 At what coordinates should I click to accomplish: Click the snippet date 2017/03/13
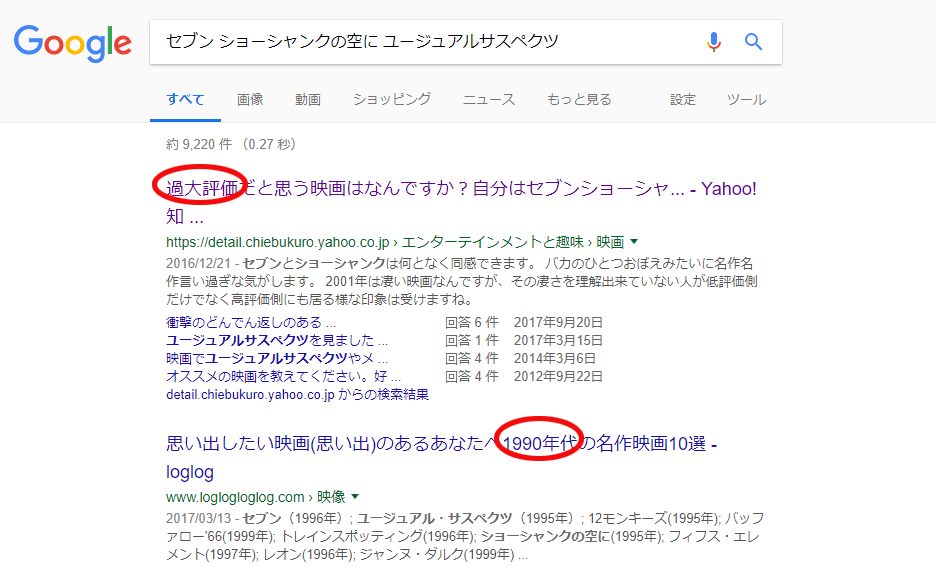coord(198,518)
